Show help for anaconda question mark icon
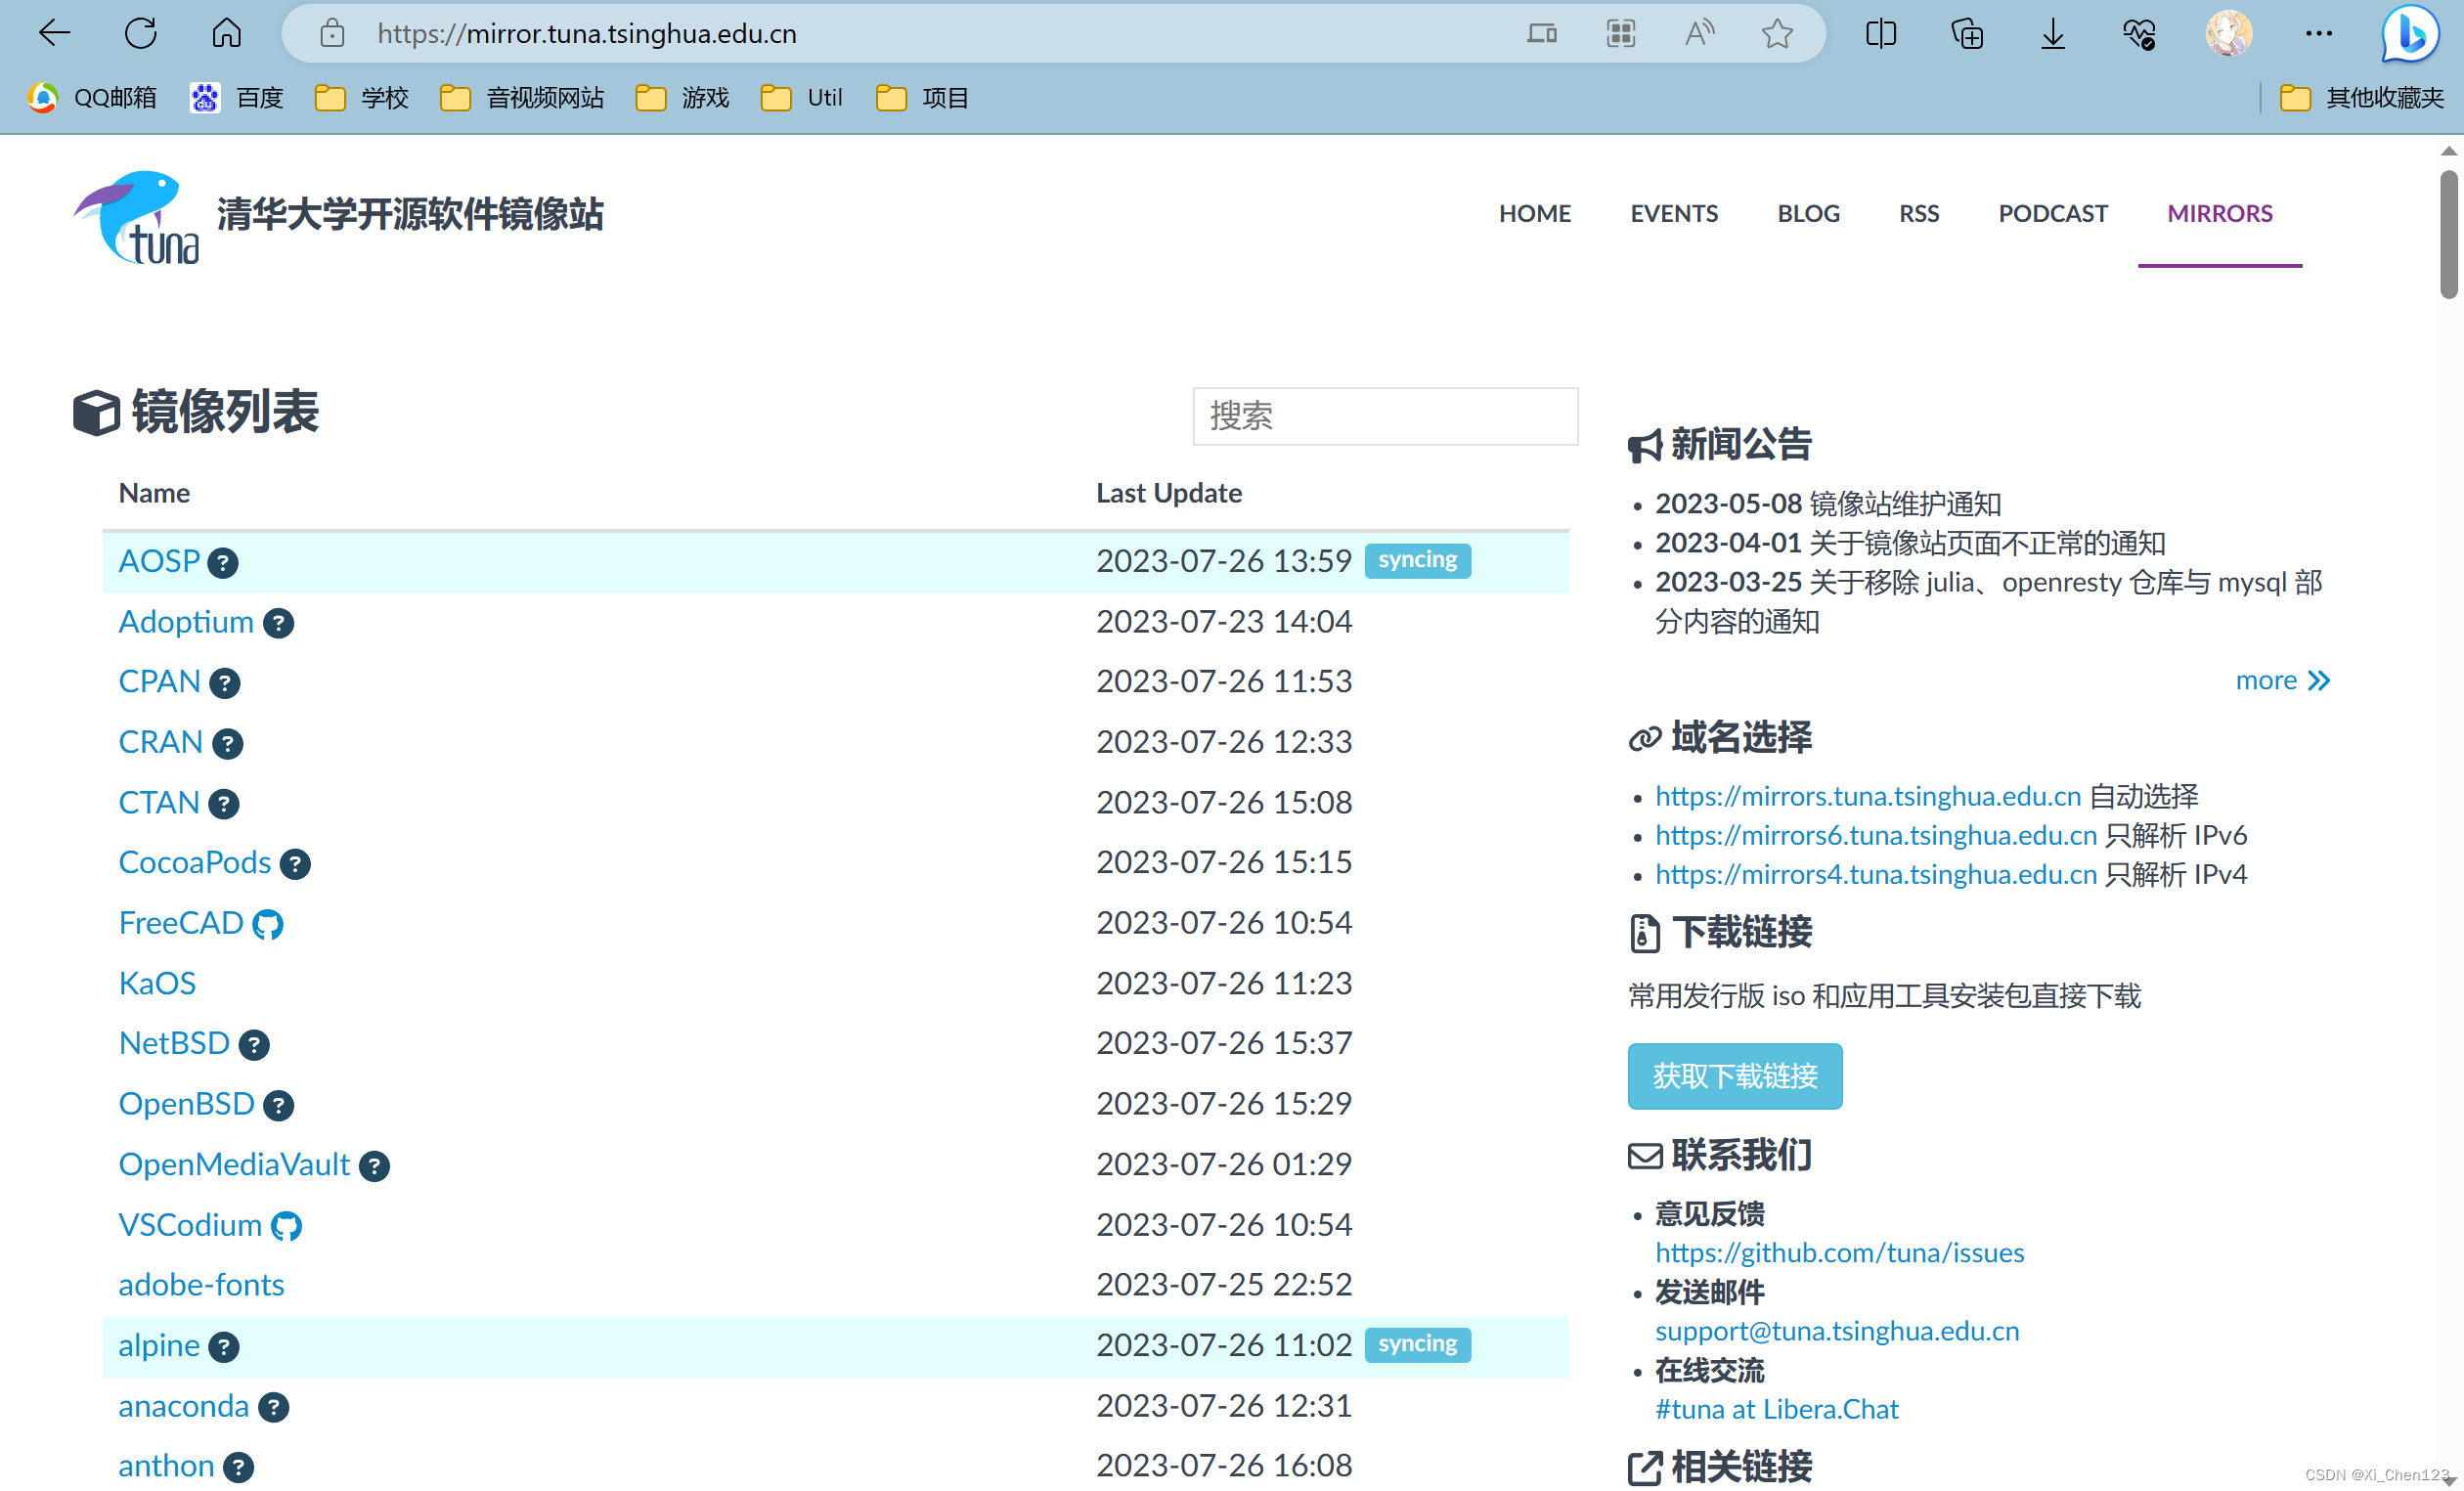The width and height of the screenshot is (2464, 1491). (x=273, y=1408)
